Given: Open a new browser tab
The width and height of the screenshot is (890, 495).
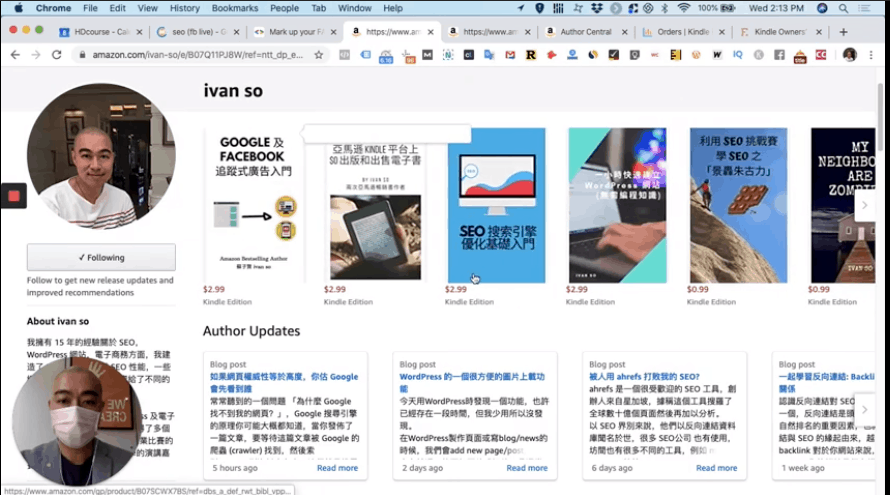Looking at the screenshot, I should point(843,32).
